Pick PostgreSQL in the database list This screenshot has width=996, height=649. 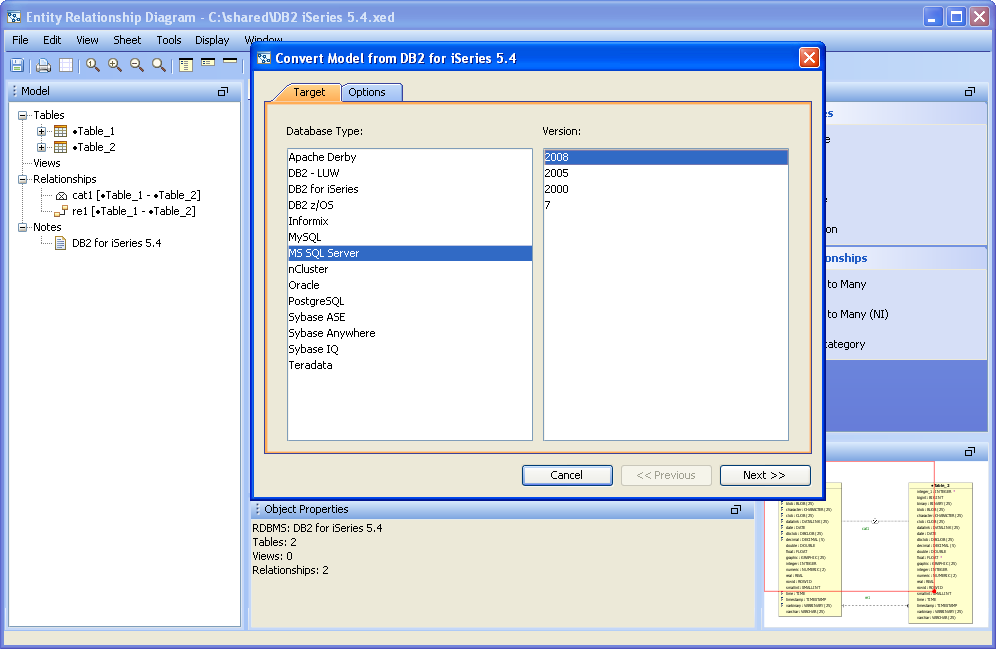click(410, 301)
